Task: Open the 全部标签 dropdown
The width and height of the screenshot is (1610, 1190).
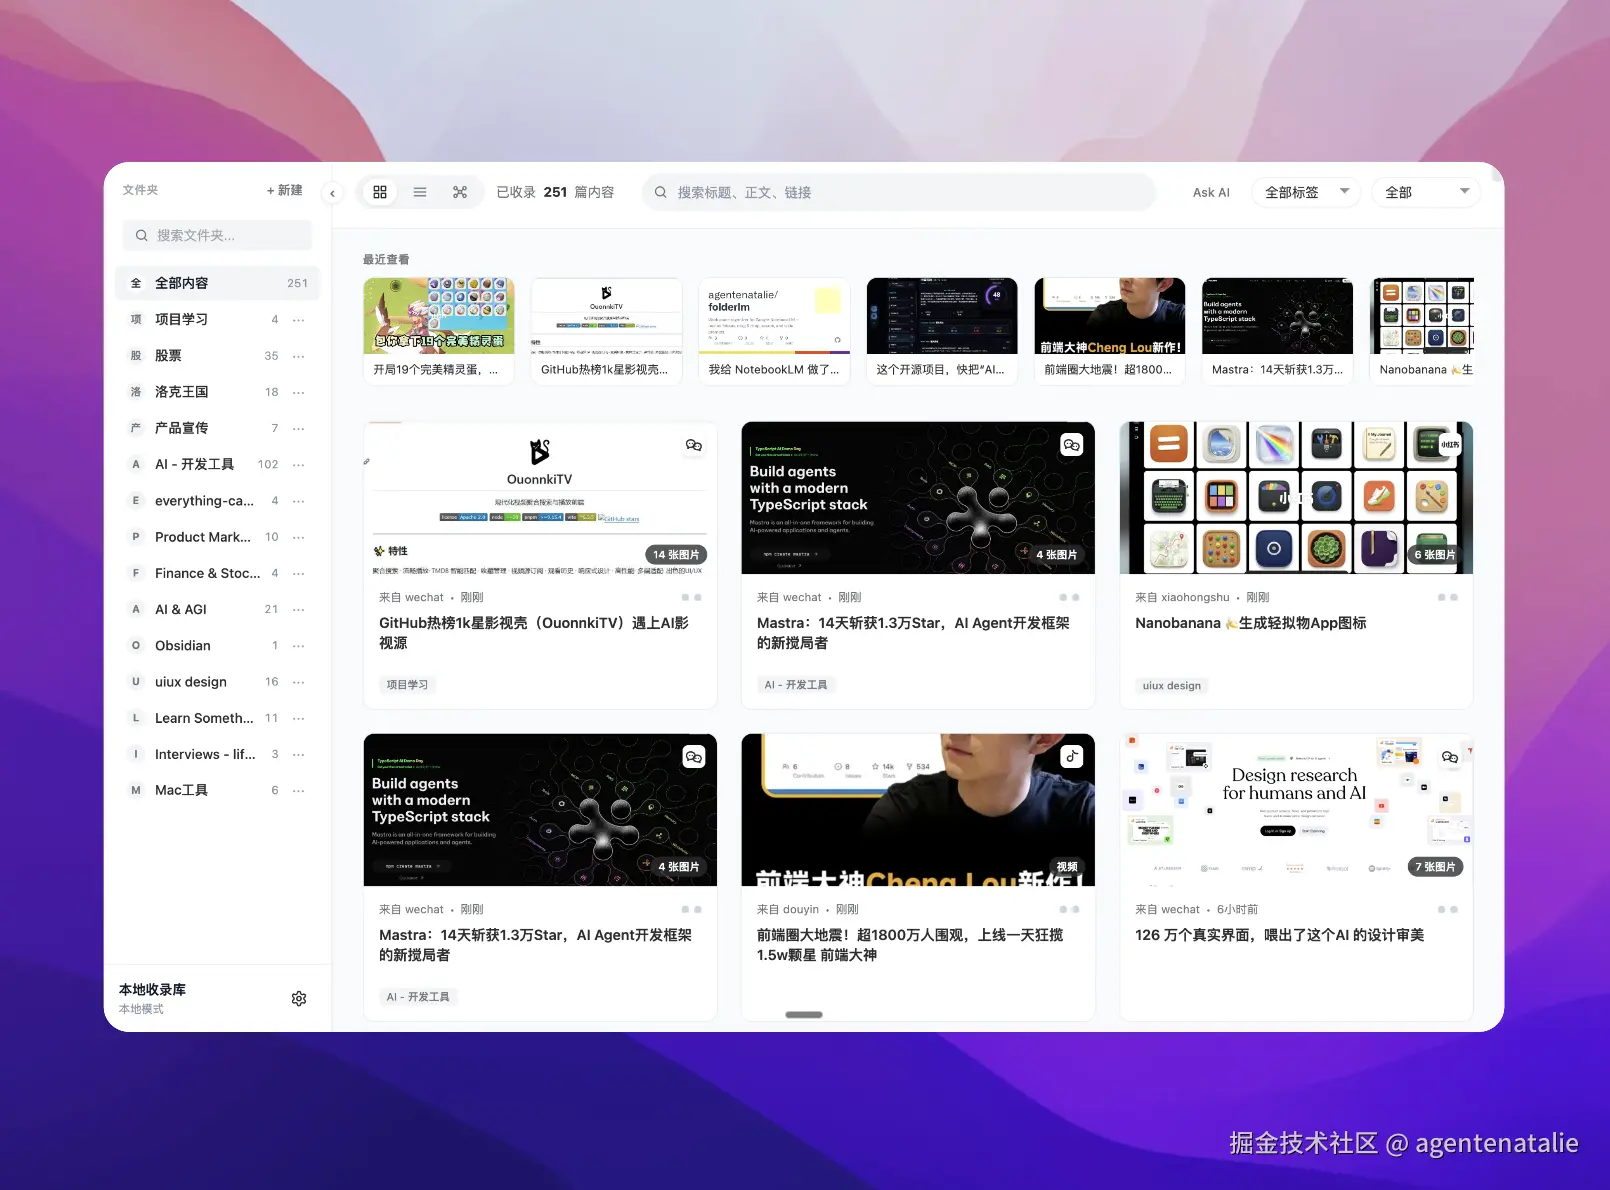Action: 1306,192
